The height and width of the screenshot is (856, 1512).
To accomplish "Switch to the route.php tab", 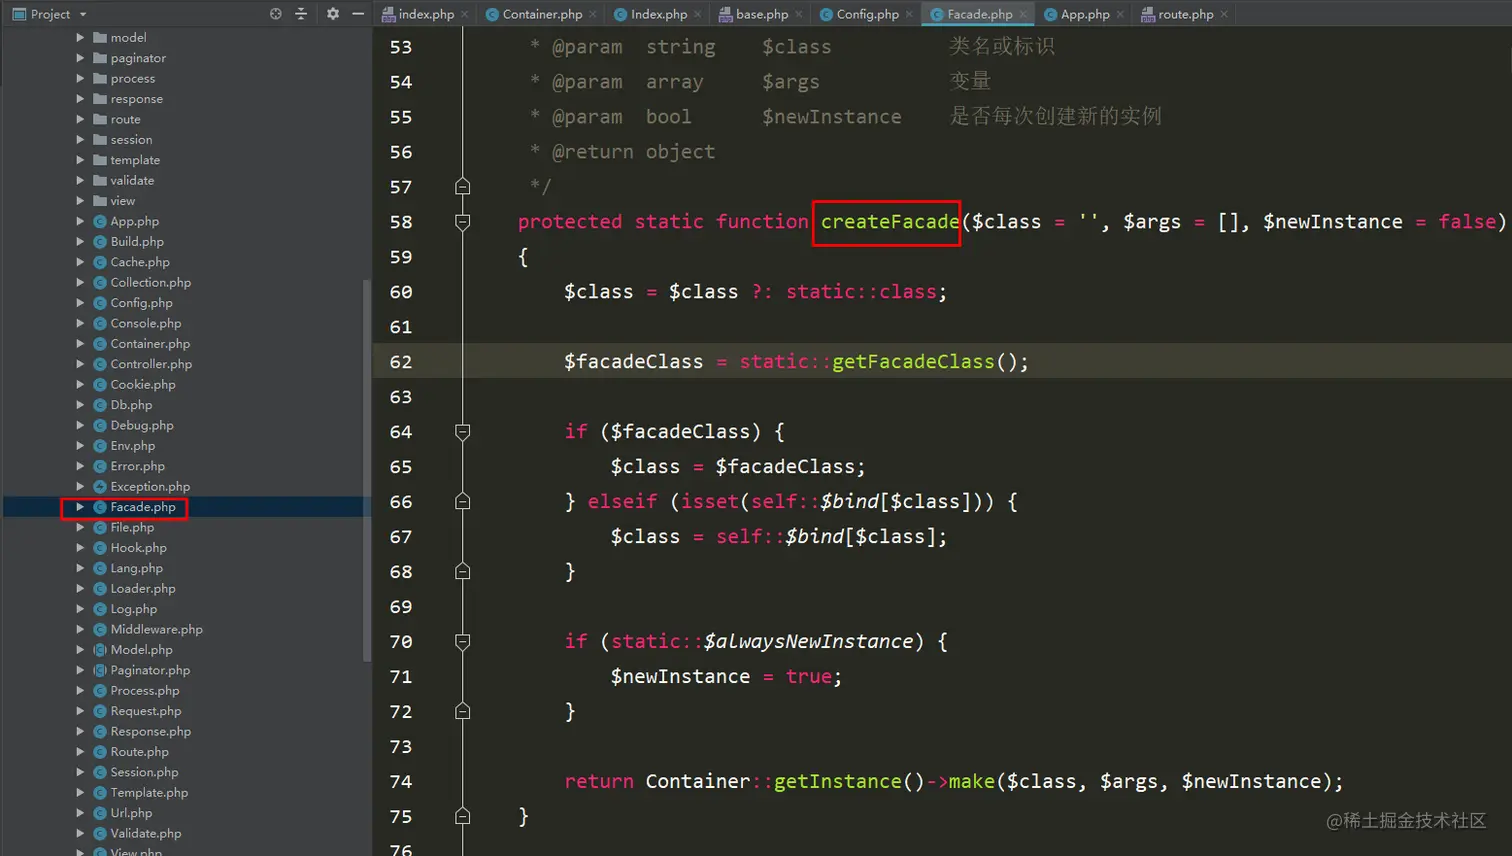I will click(1185, 14).
